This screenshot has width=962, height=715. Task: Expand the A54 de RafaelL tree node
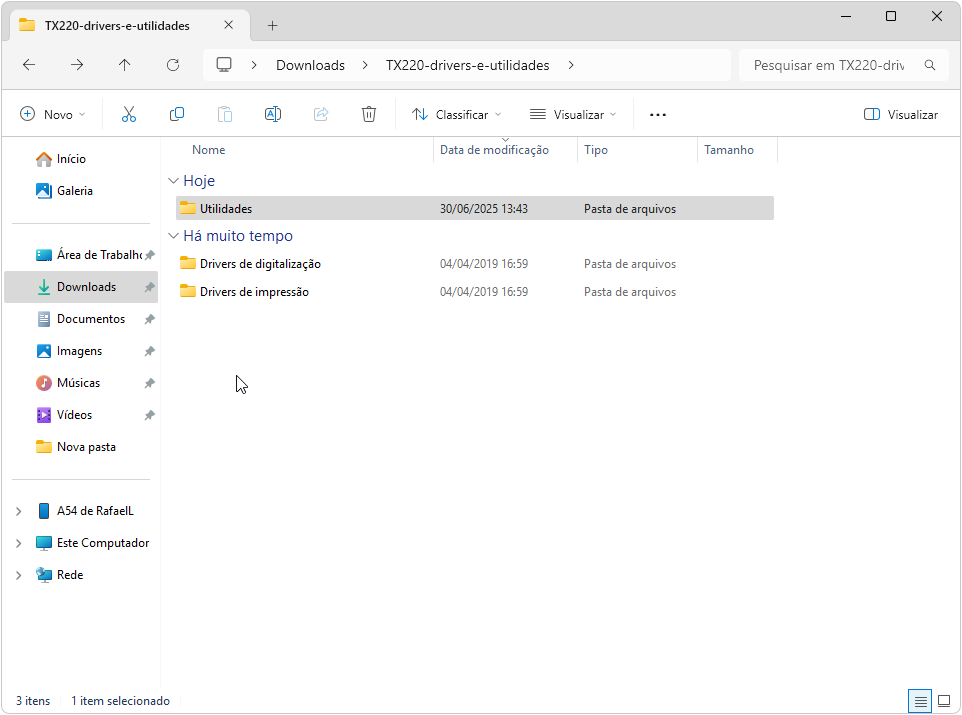point(18,511)
